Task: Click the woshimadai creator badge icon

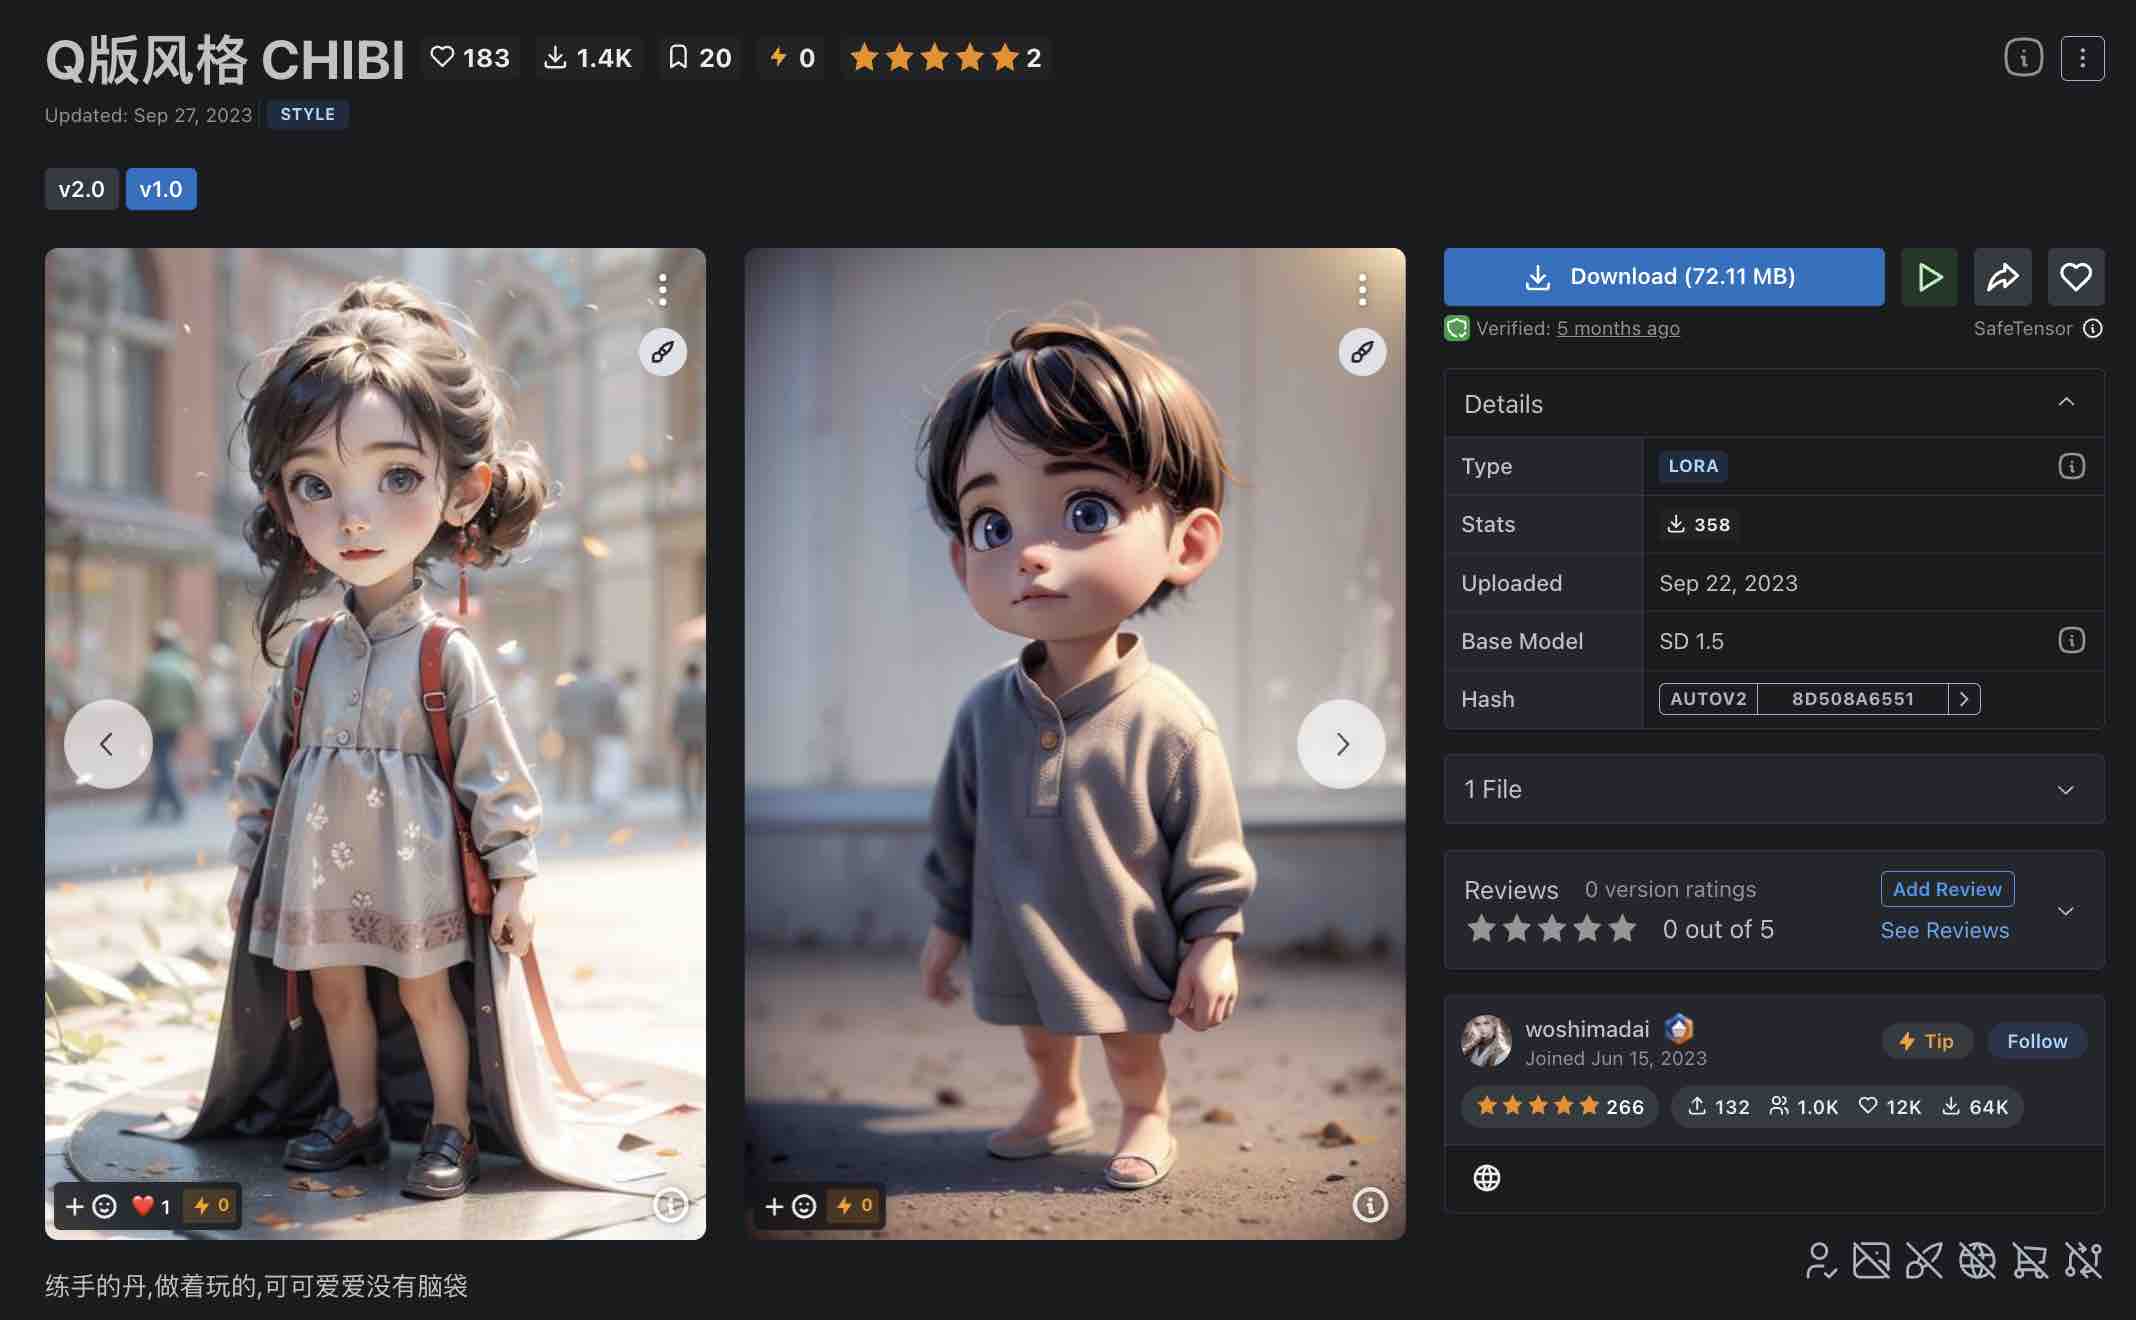Action: click(1678, 1028)
